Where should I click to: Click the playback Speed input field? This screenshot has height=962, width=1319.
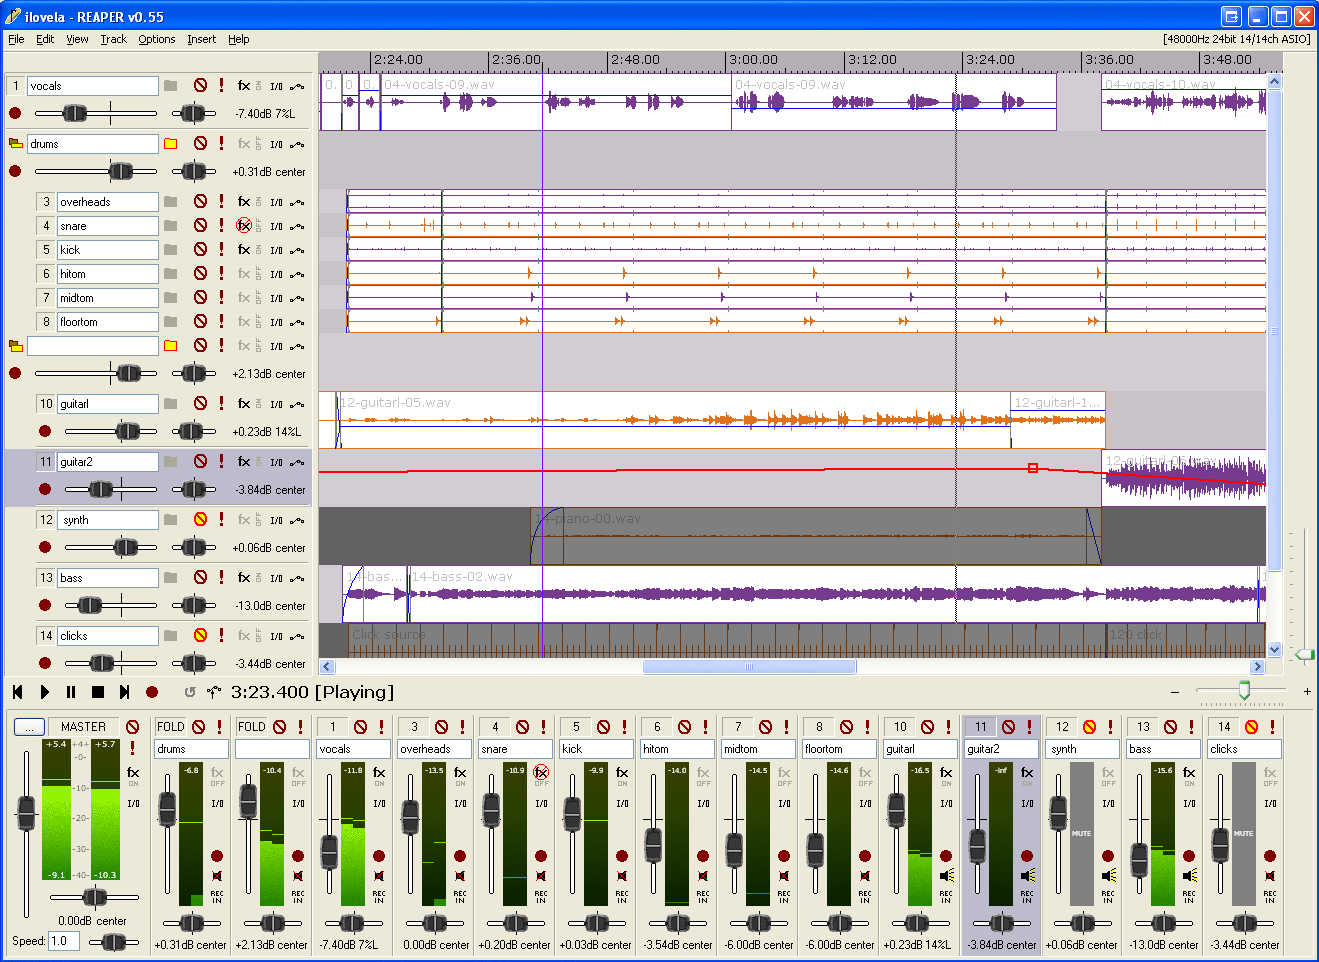[x=64, y=941]
